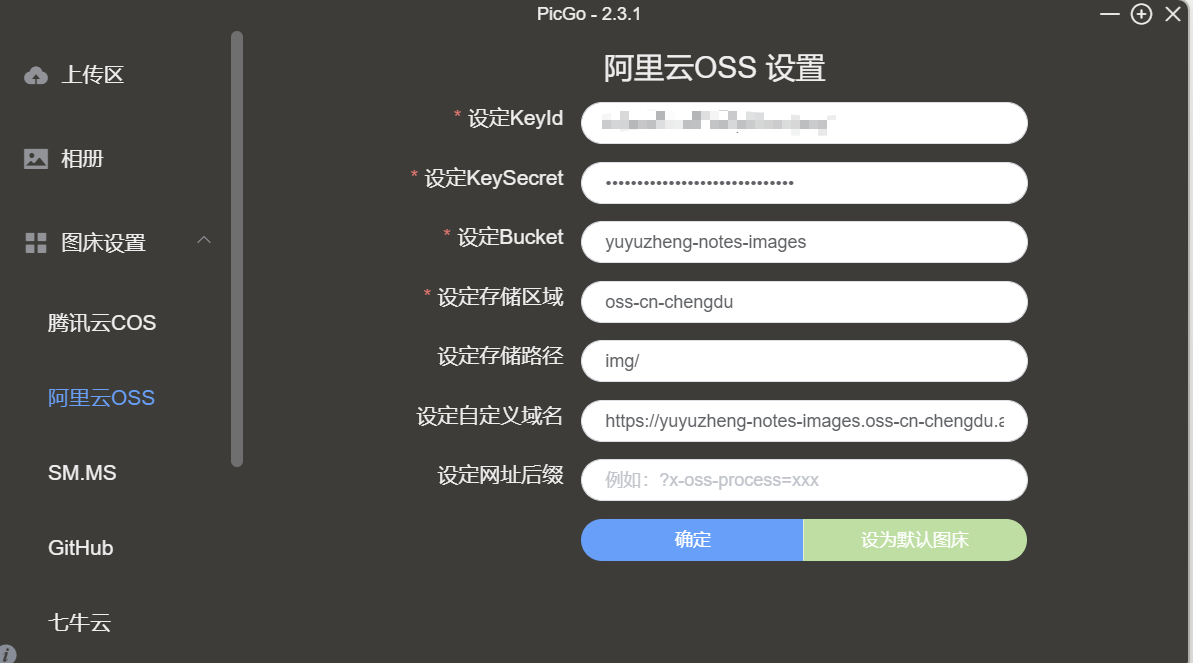Open the 相册 album page
This screenshot has height=663, width=1193.
coord(82,159)
